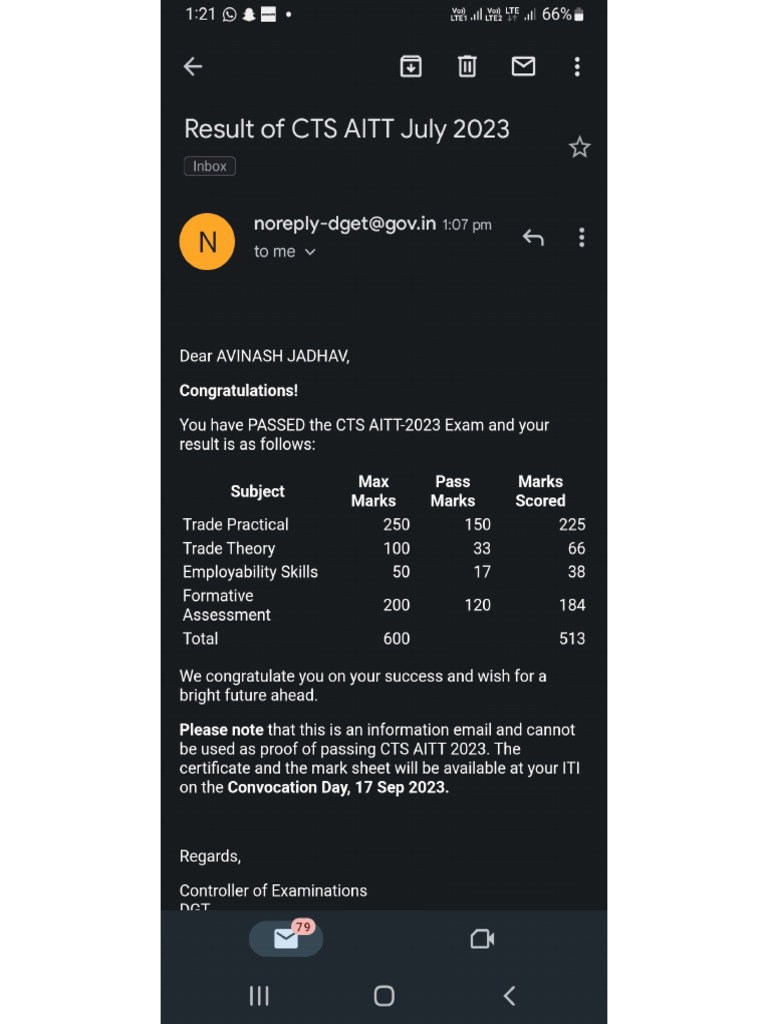768x1024 pixels.
Task: Tap the back arrow to leave the email
Action: click(x=193, y=67)
